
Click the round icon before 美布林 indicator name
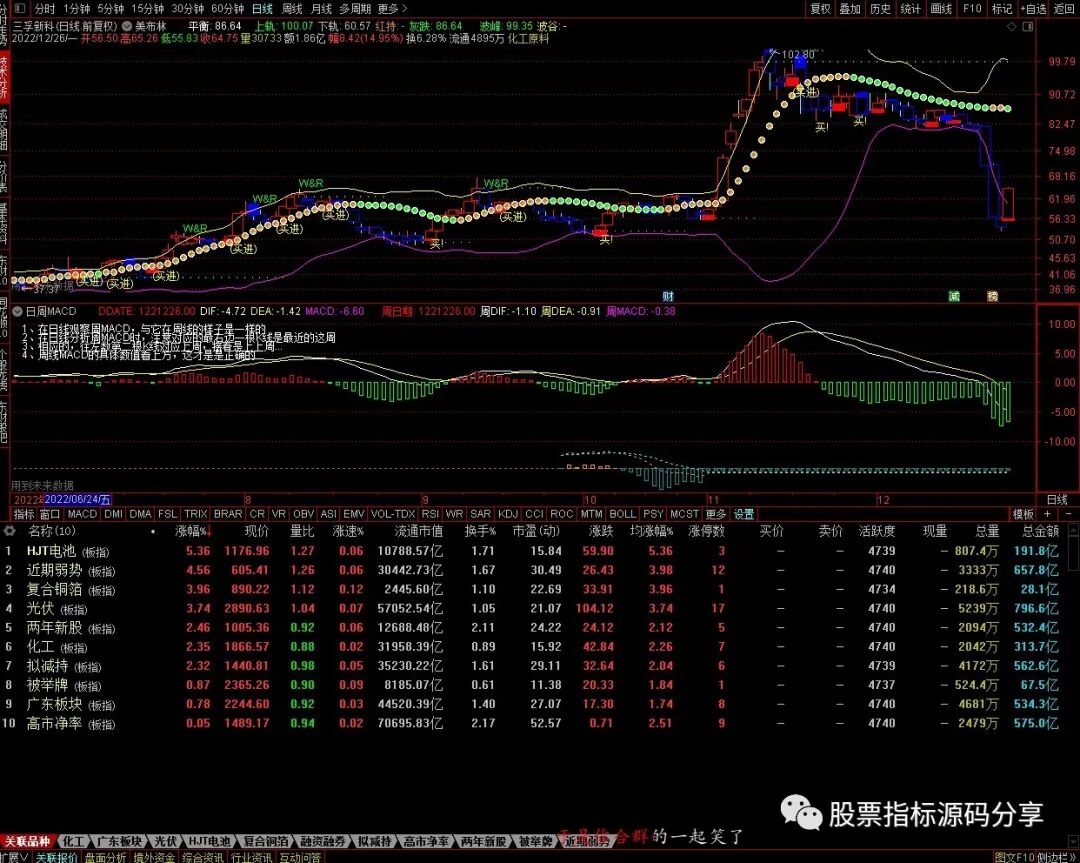point(127,26)
